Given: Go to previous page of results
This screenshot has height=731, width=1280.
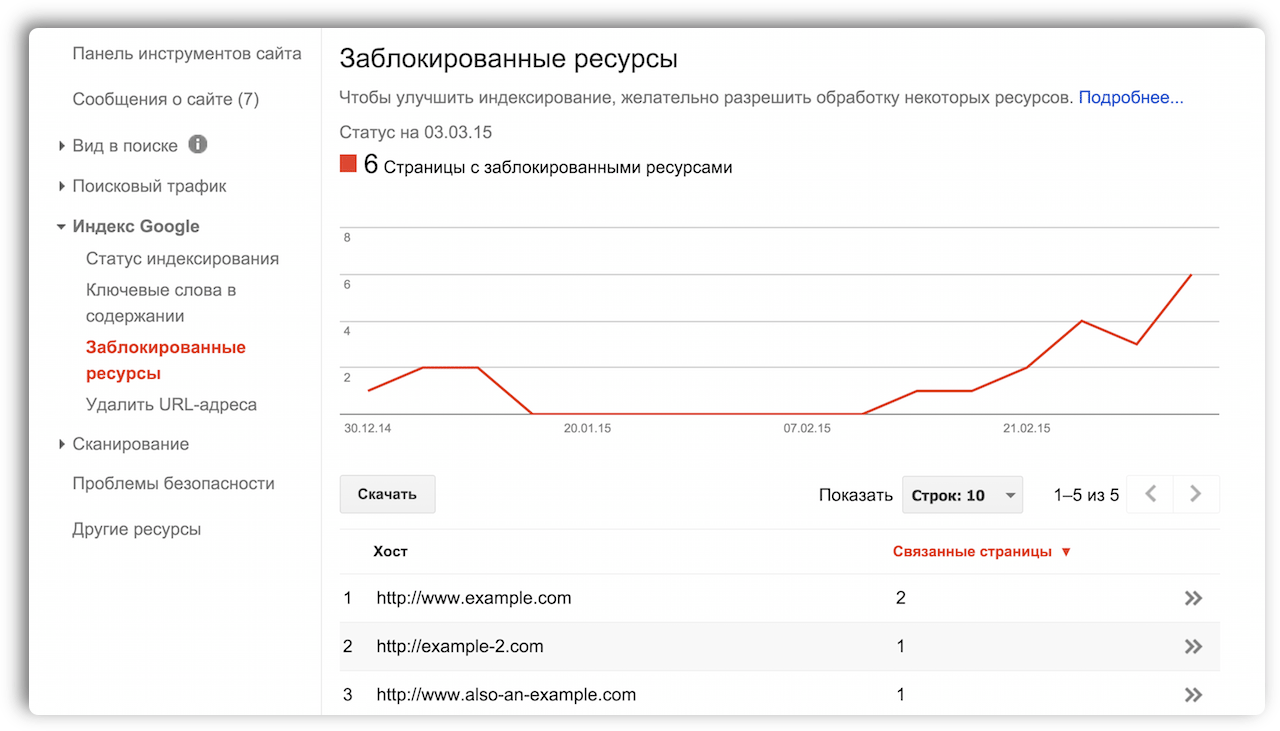Looking at the screenshot, I should click(1150, 494).
